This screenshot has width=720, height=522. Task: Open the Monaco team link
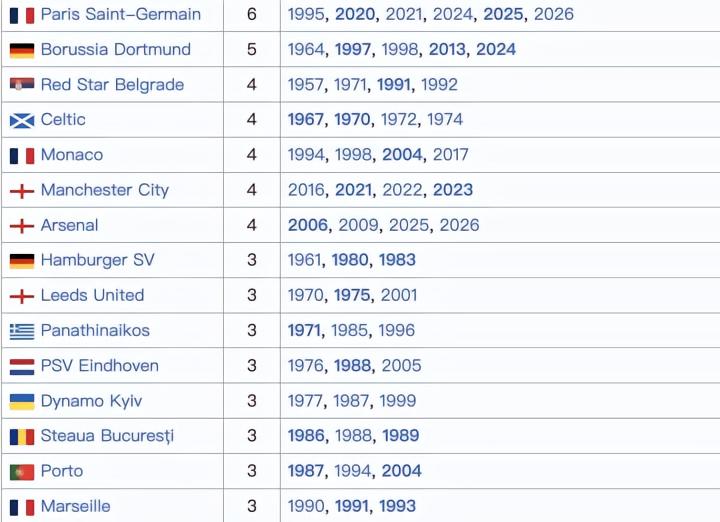(71, 155)
